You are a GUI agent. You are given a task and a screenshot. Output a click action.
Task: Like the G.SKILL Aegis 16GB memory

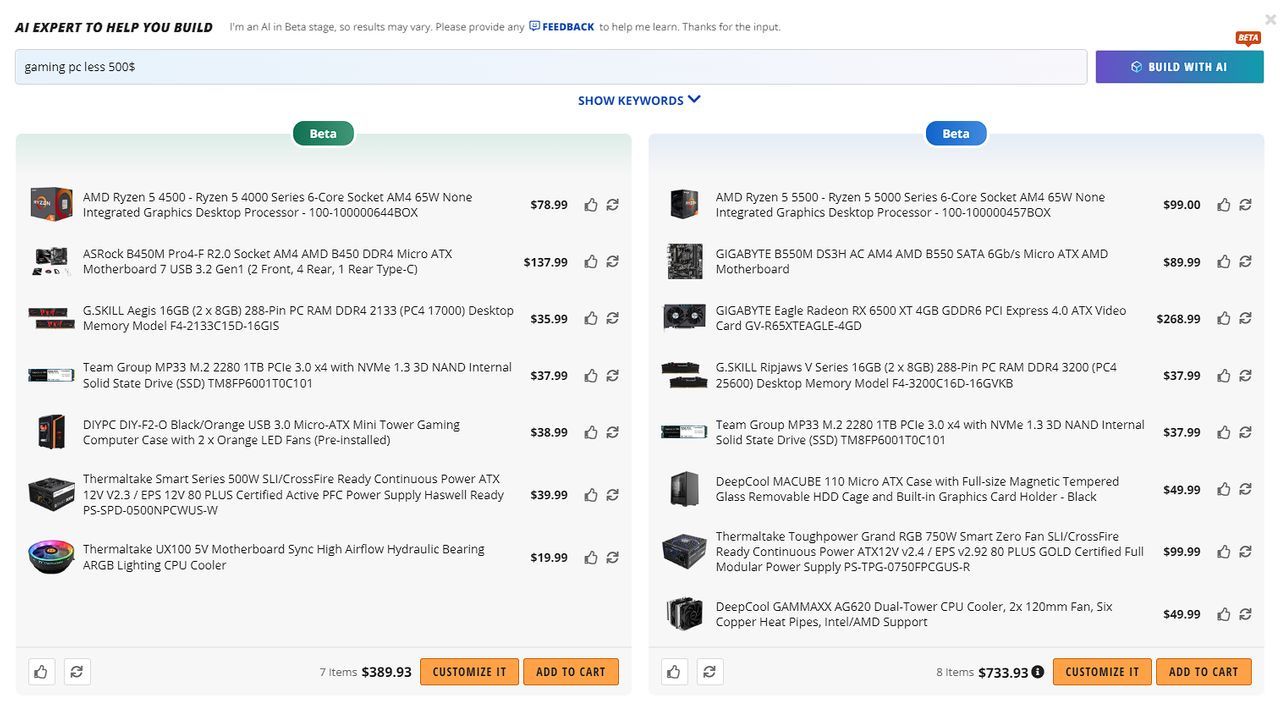coord(591,319)
